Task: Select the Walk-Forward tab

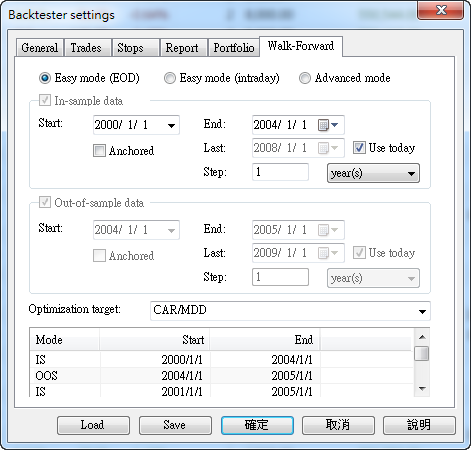Action: [301, 46]
